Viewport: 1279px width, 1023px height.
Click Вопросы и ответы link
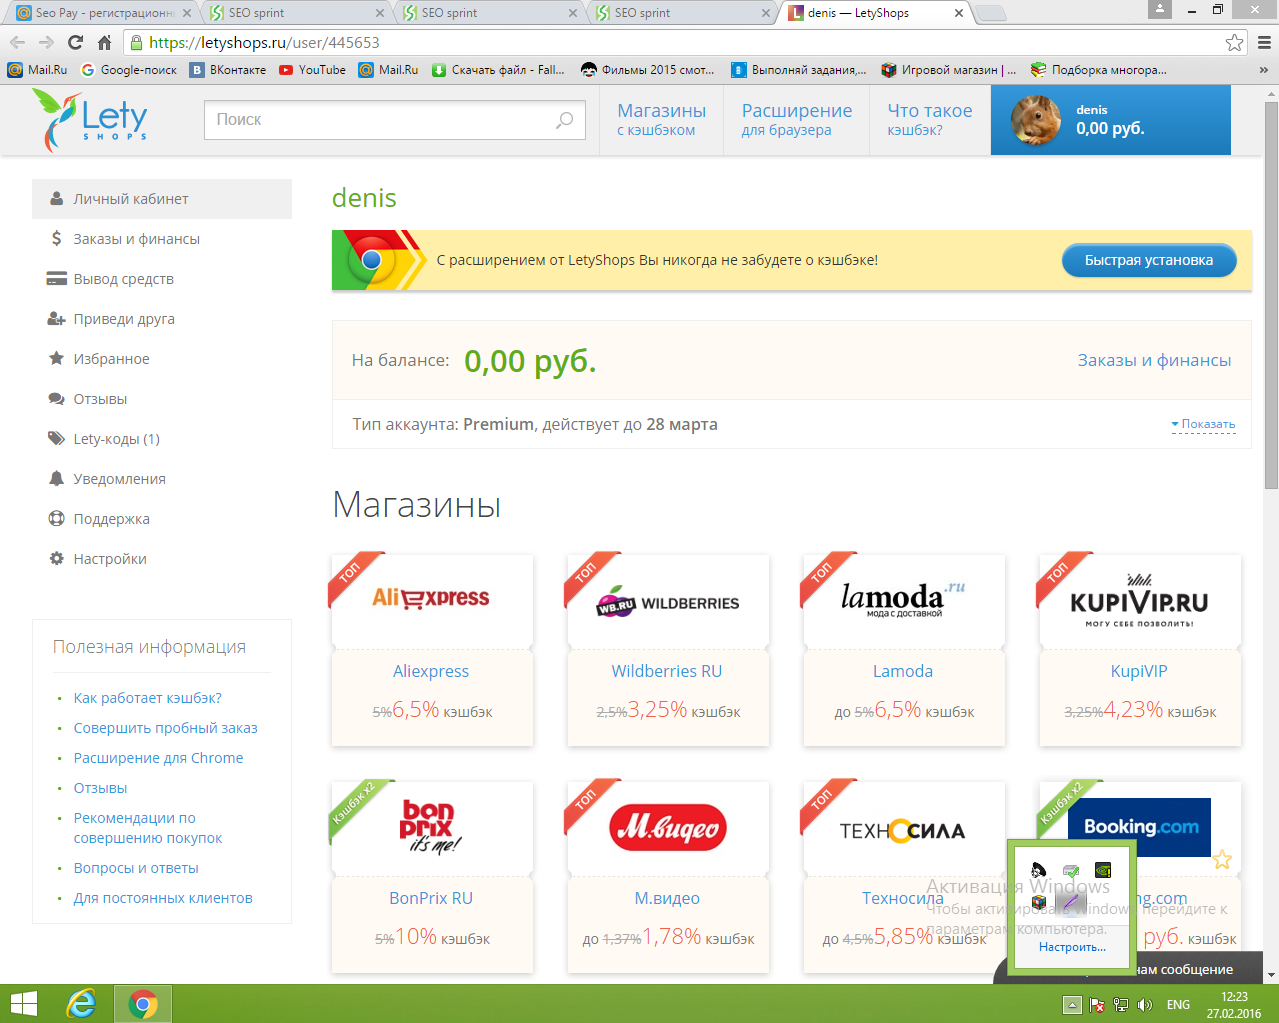click(136, 868)
